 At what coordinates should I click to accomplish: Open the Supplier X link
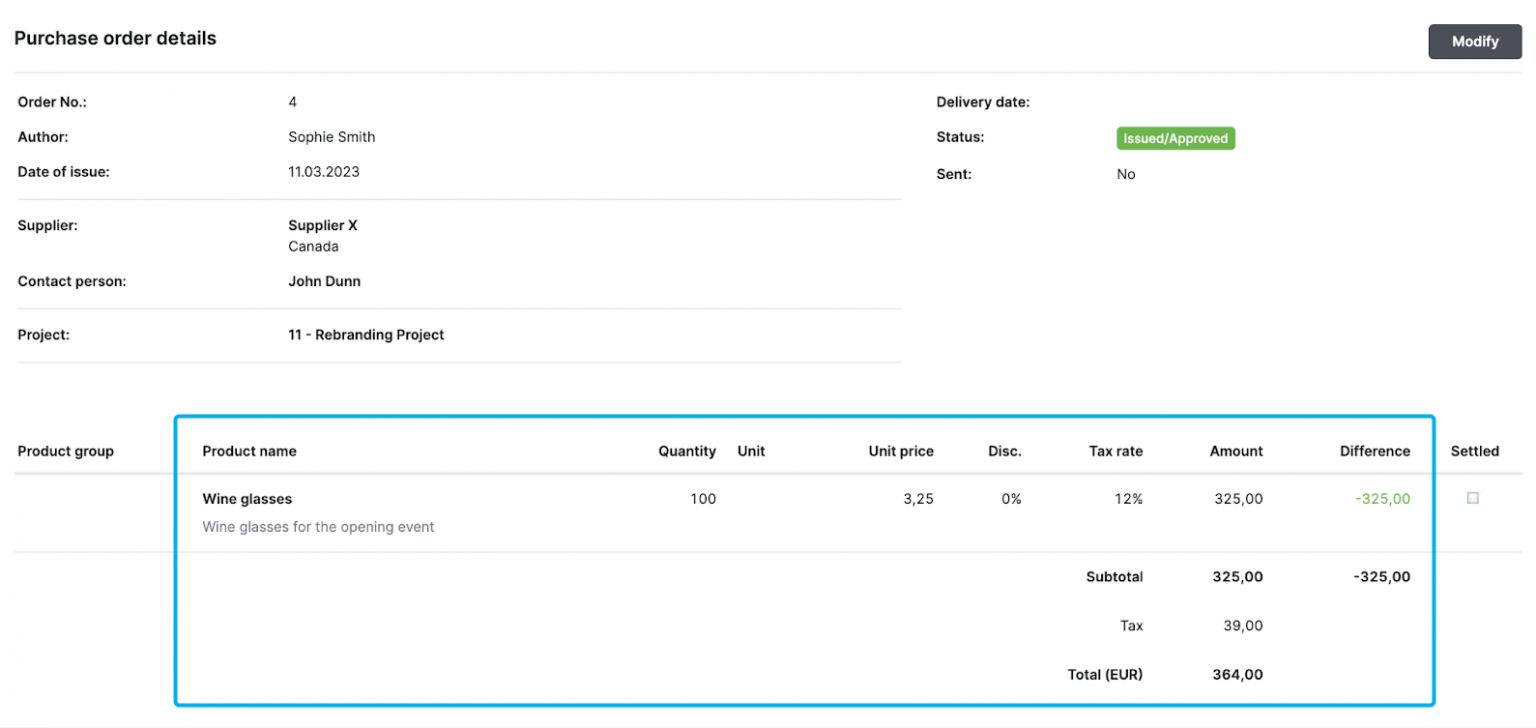(x=322, y=226)
